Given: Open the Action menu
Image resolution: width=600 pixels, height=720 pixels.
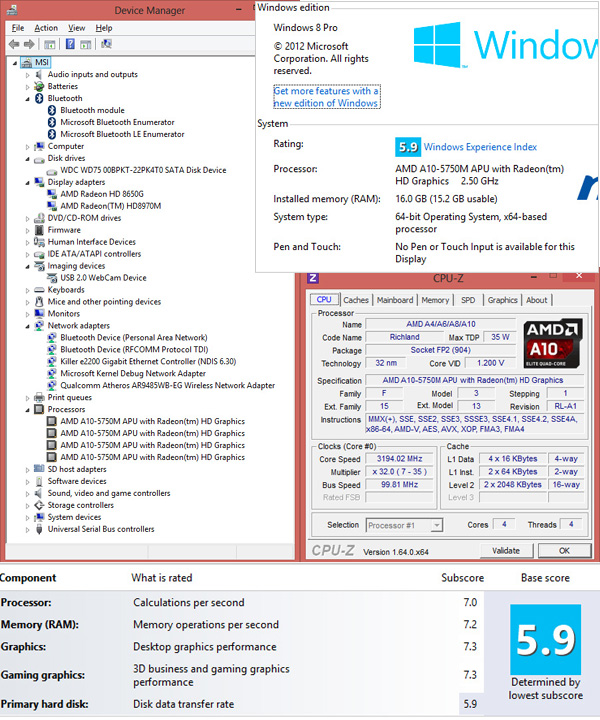Looking at the screenshot, I should (46, 28).
